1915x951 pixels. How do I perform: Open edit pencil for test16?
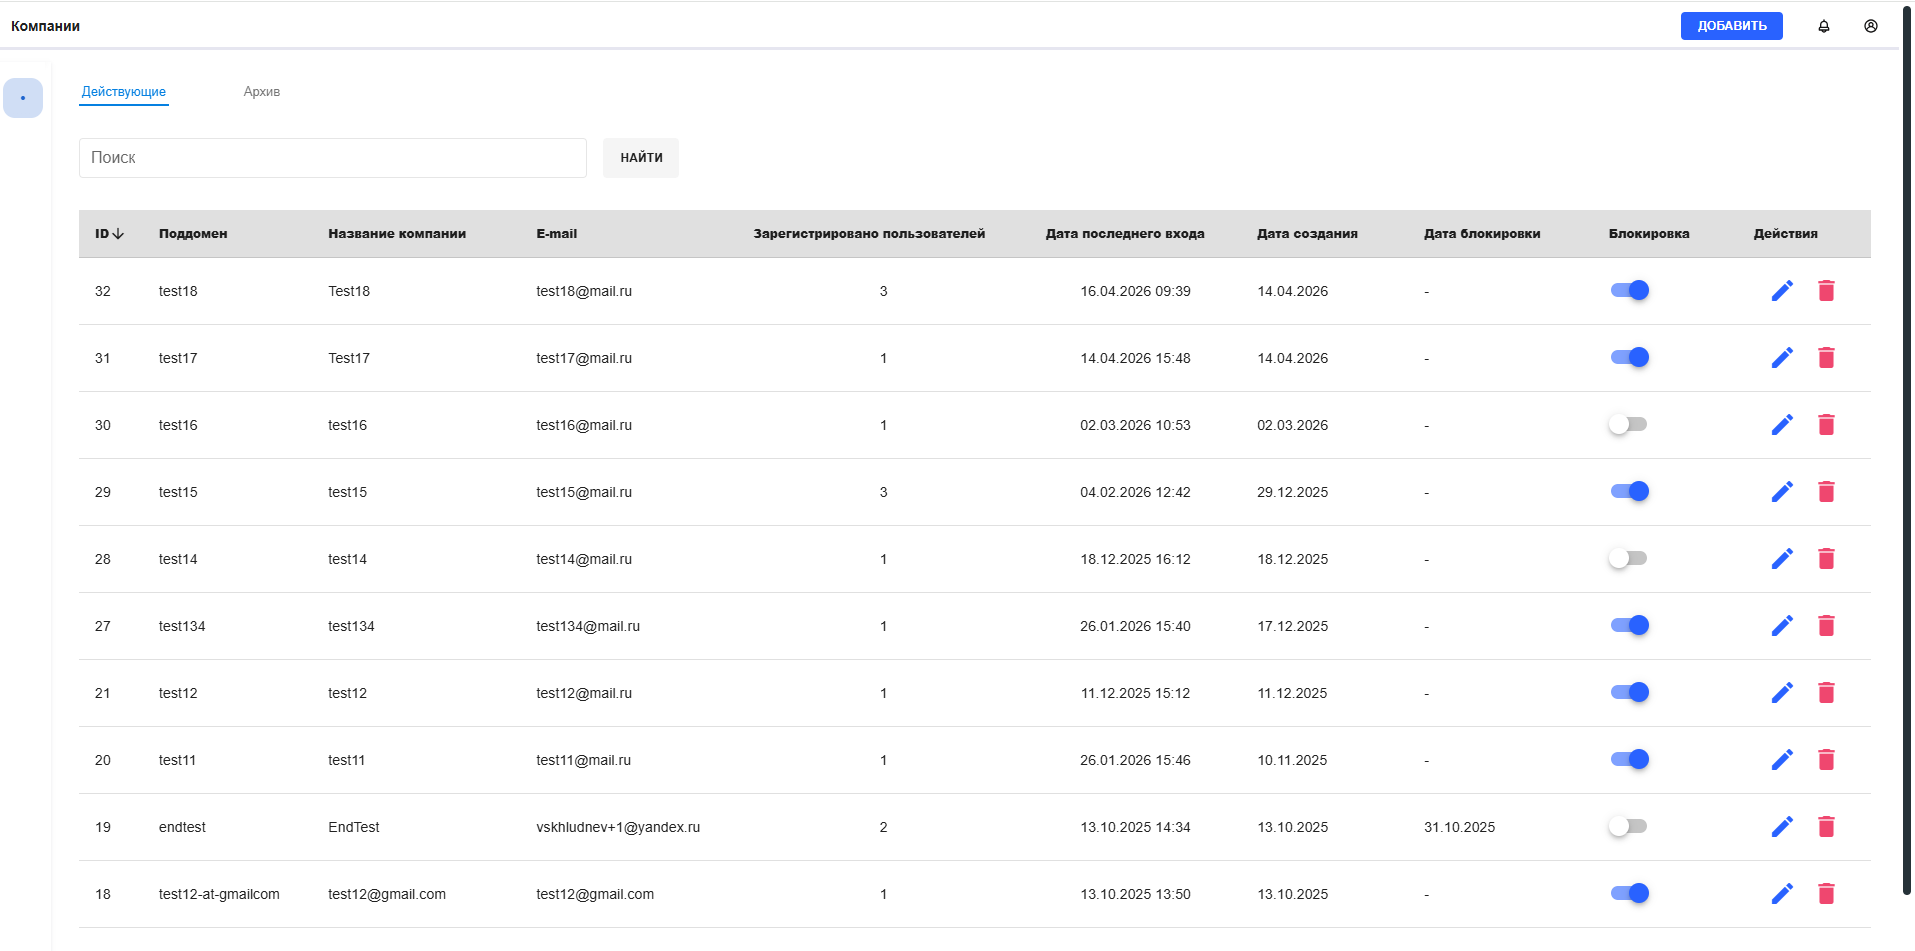[1782, 425]
